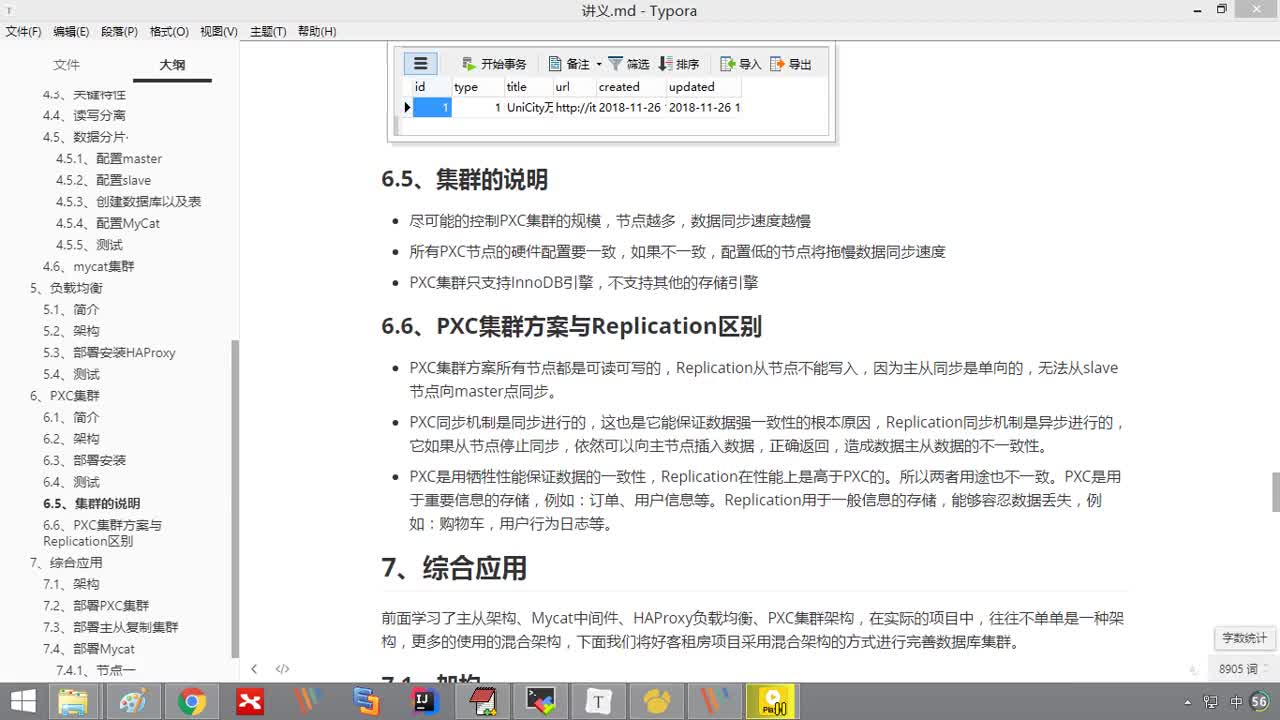Go to outline item 4.5.3、创建数据库以及表
Screen dimensions: 1280x720
[129, 201]
